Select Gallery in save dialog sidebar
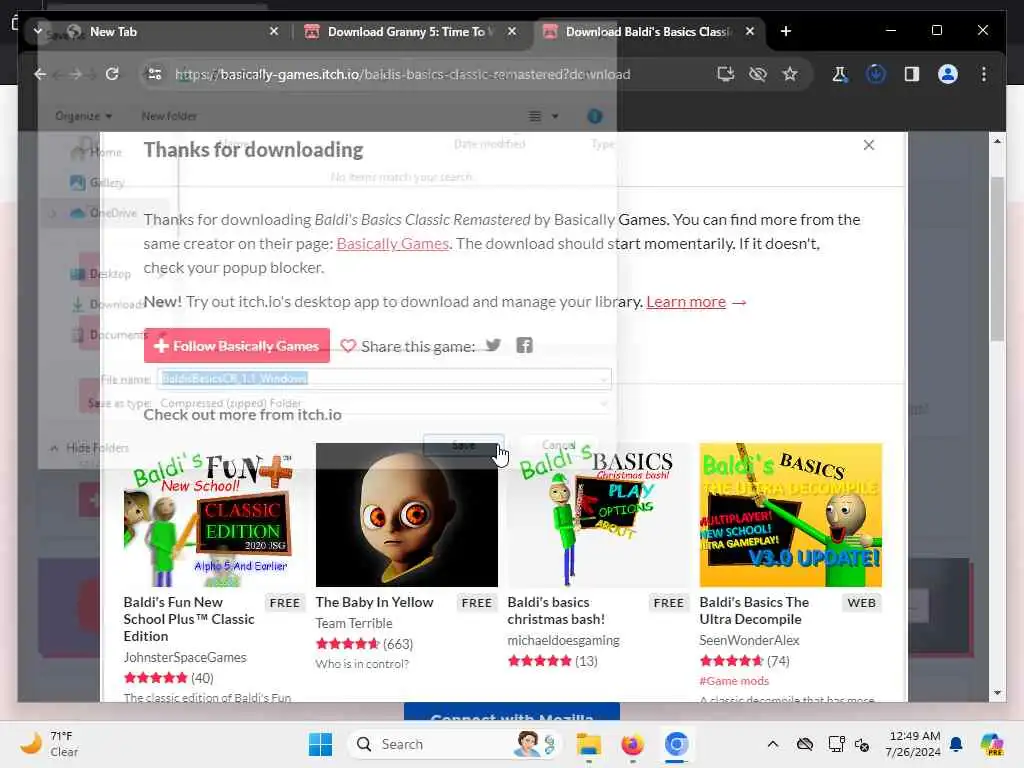 pos(97,183)
